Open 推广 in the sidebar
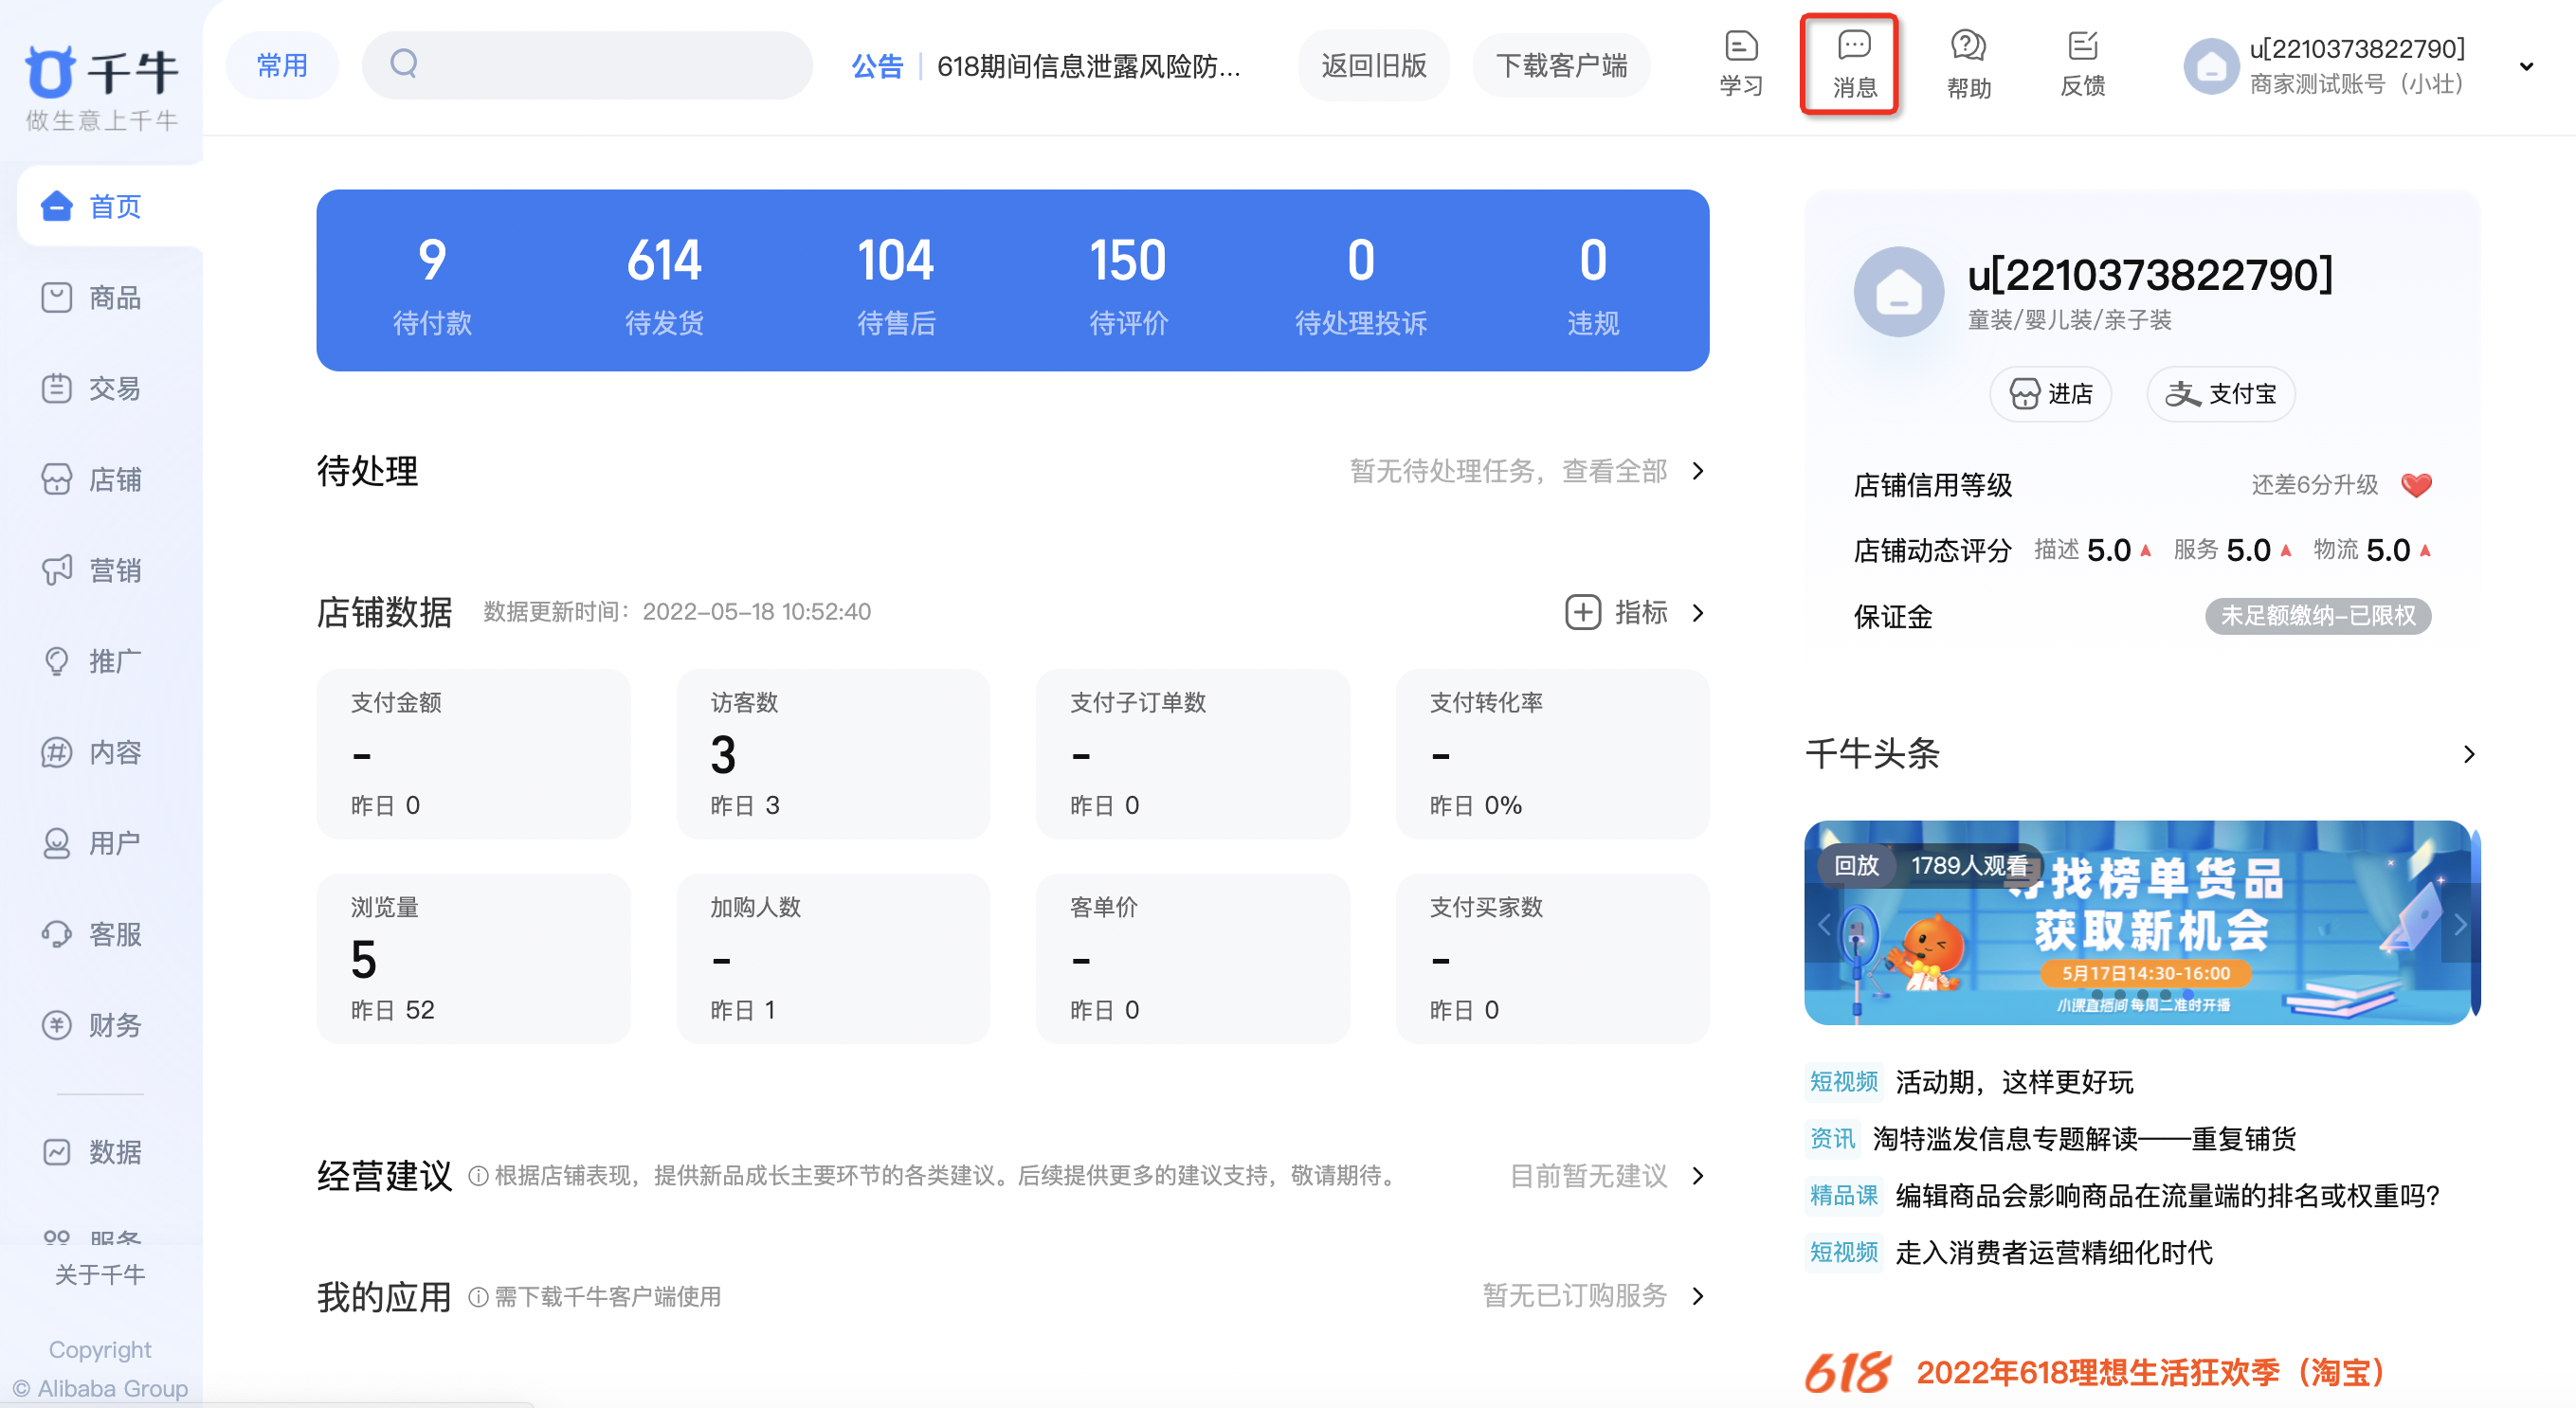Image resolution: width=2576 pixels, height=1408 pixels. tap(92, 661)
